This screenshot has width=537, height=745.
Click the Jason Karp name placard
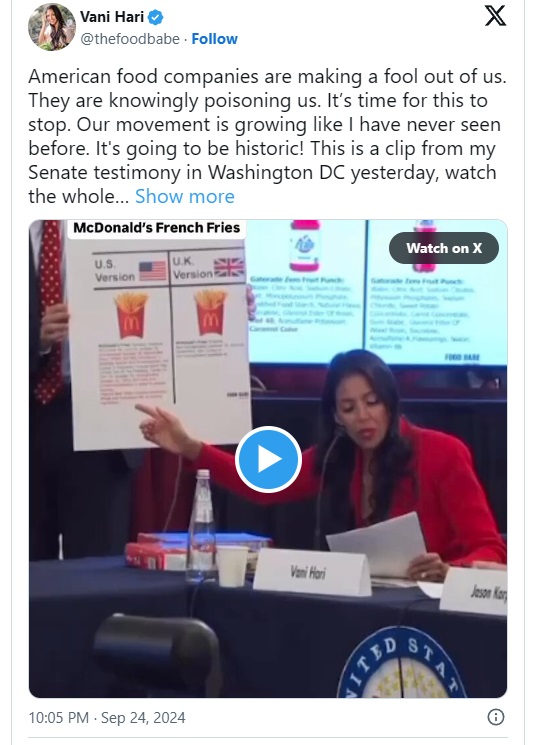pos(473,591)
